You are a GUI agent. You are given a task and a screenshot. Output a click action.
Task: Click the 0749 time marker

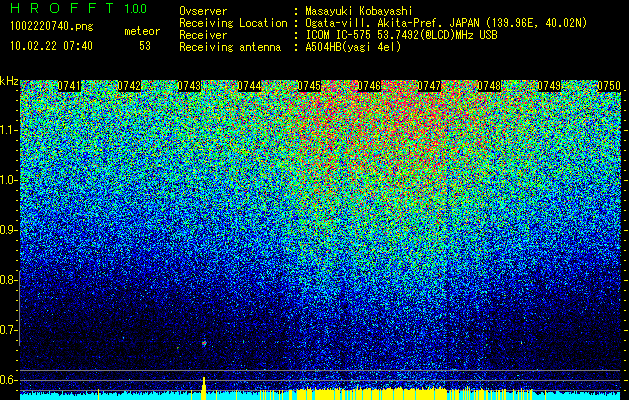point(549,86)
